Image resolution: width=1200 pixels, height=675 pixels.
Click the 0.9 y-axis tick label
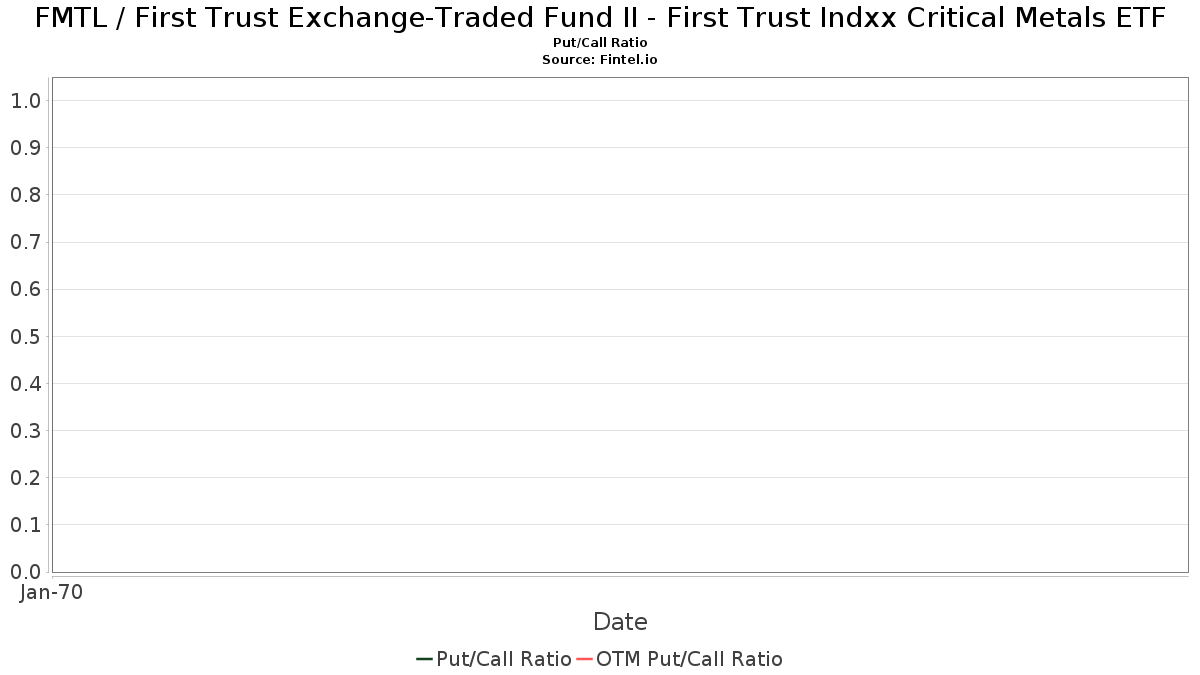coord(25,148)
